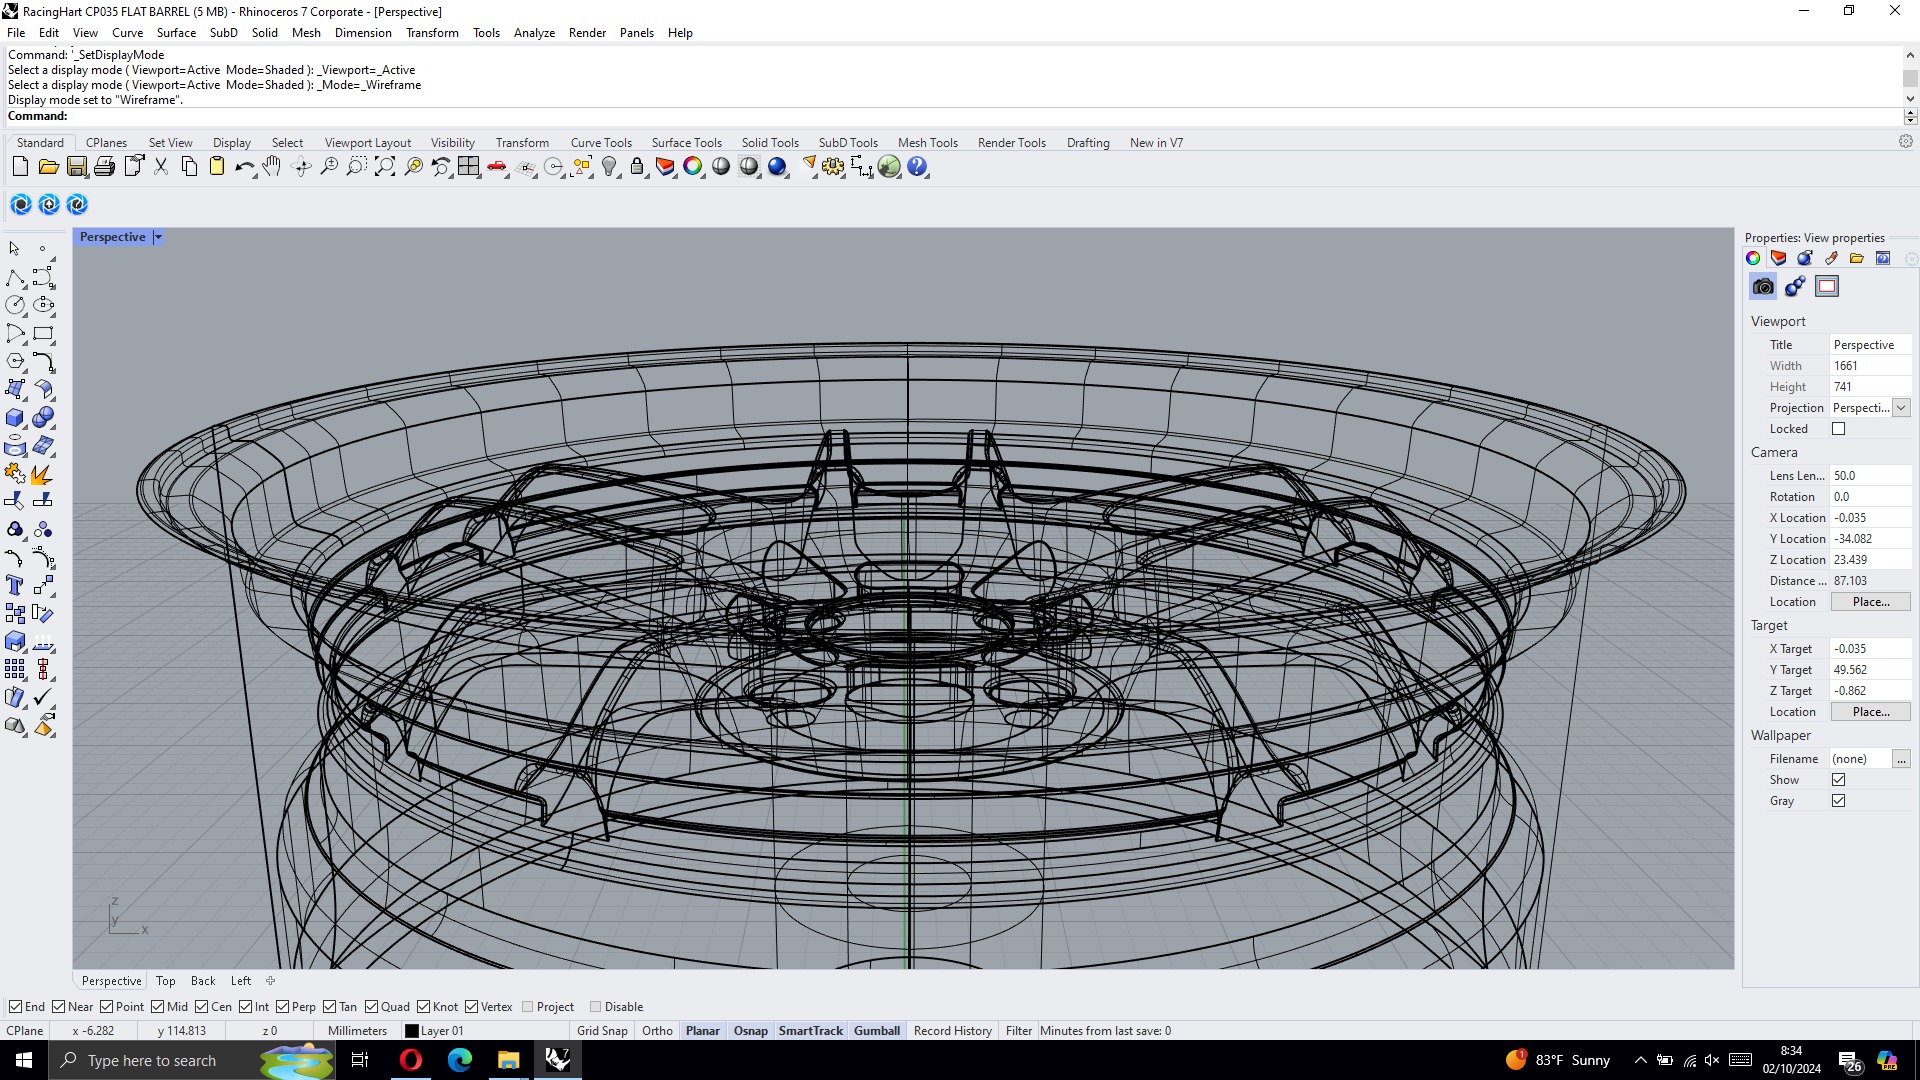
Task: Open the Perspective viewport title dropdown arrow
Action: (x=158, y=237)
